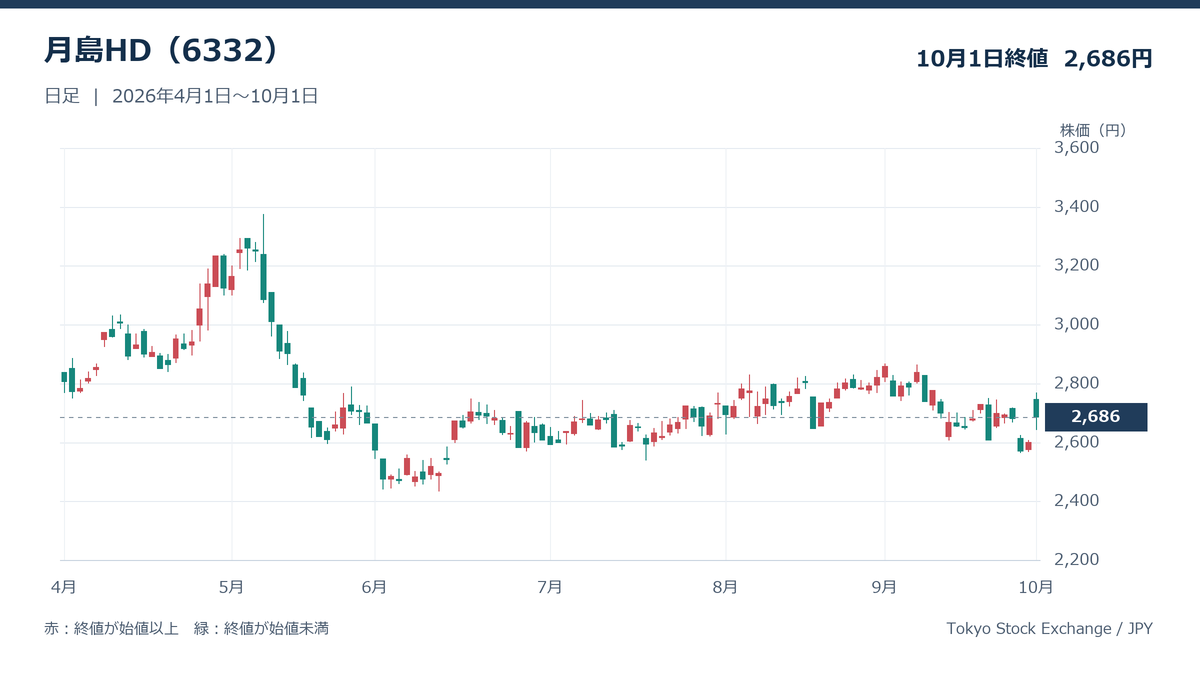Screen dimensions: 1200x675
Task: Click the 2,600 y-axis label
Action: coord(1076,442)
